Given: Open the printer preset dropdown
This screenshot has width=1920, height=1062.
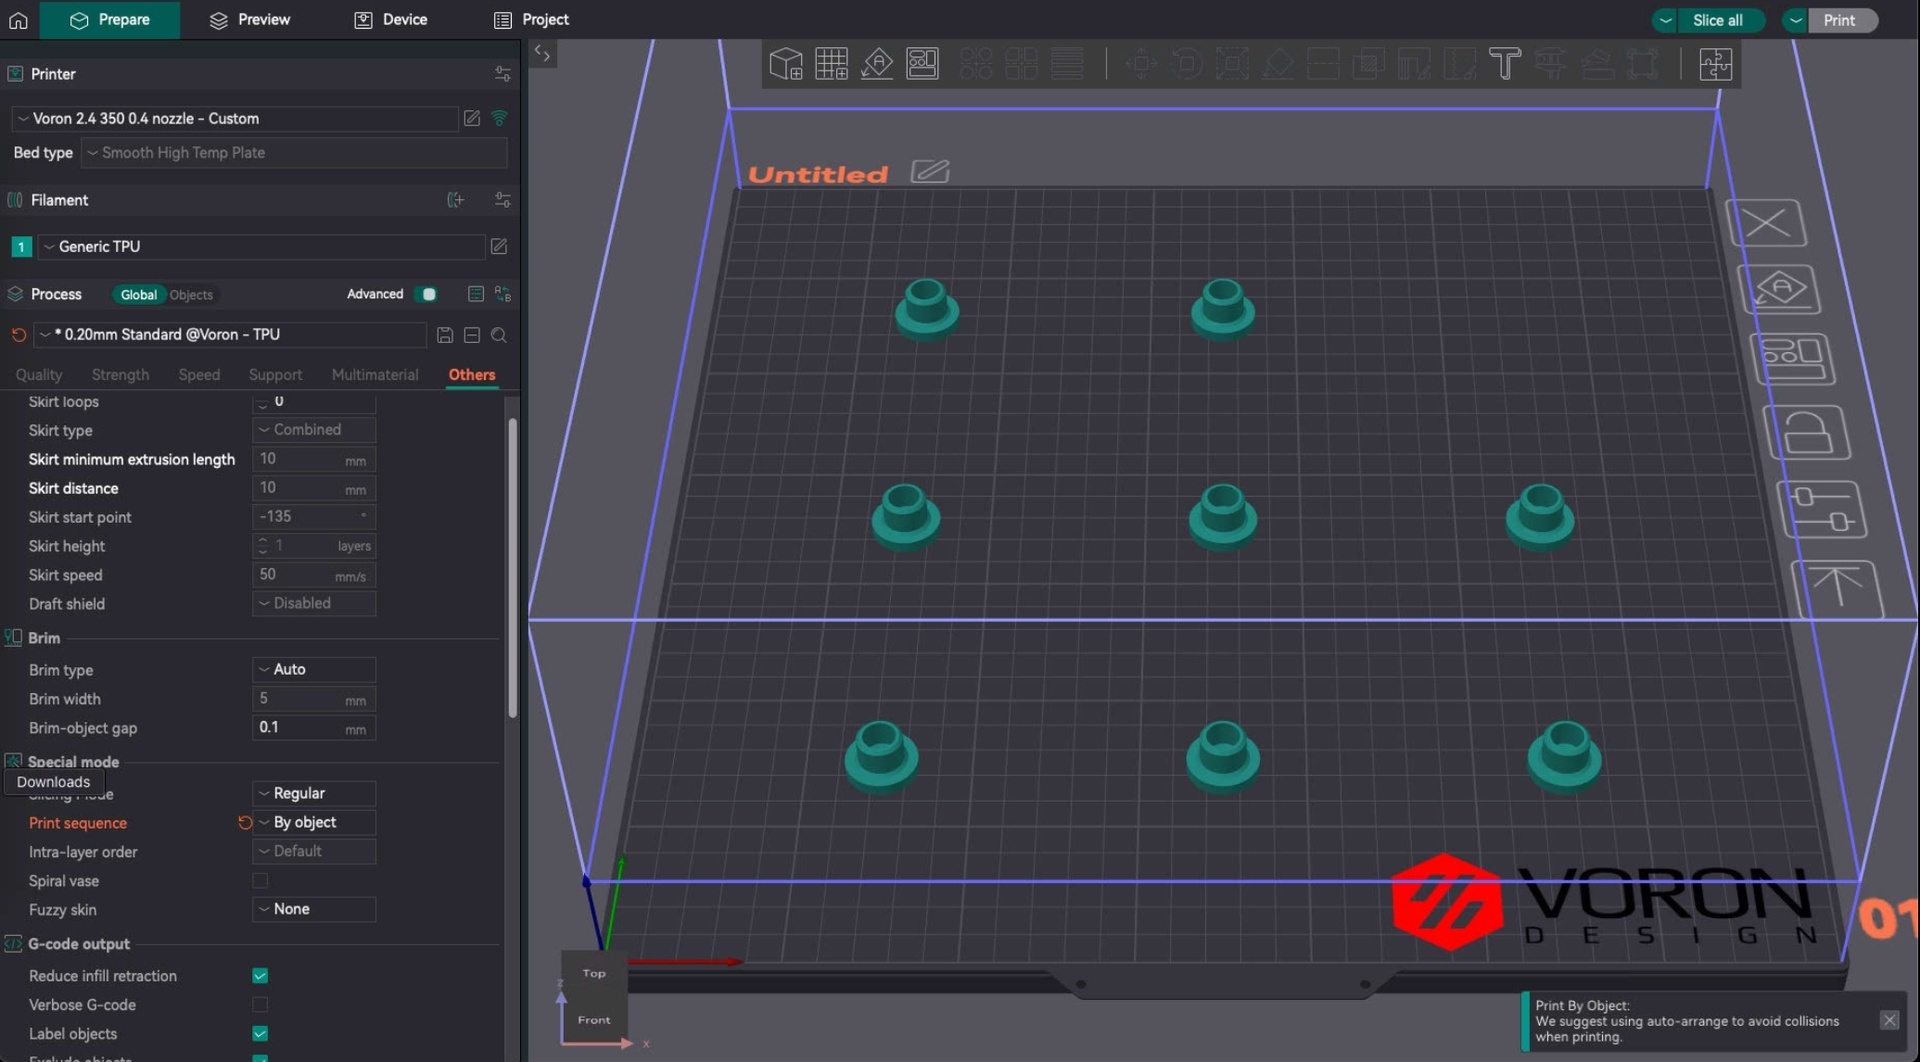Looking at the screenshot, I should pos(235,118).
